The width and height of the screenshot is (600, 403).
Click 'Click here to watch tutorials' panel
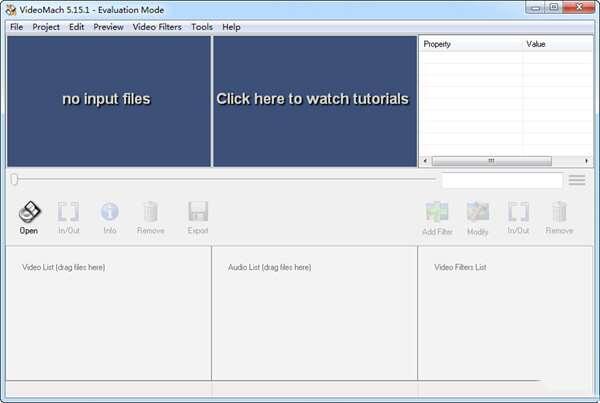pos(315,101)
